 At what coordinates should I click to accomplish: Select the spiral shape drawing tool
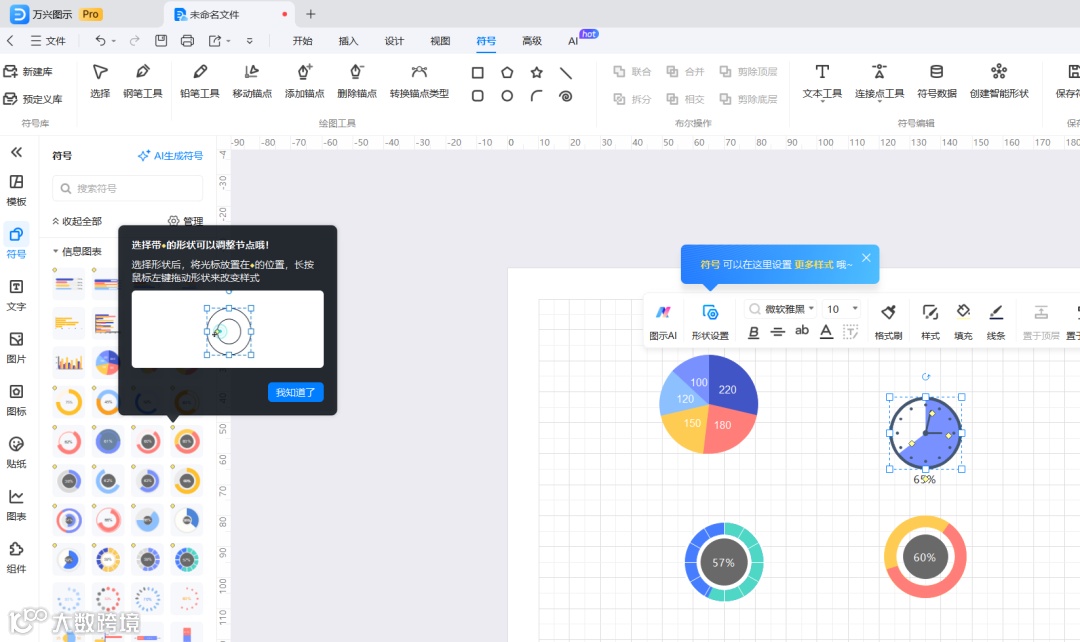[x=565, y=96]
